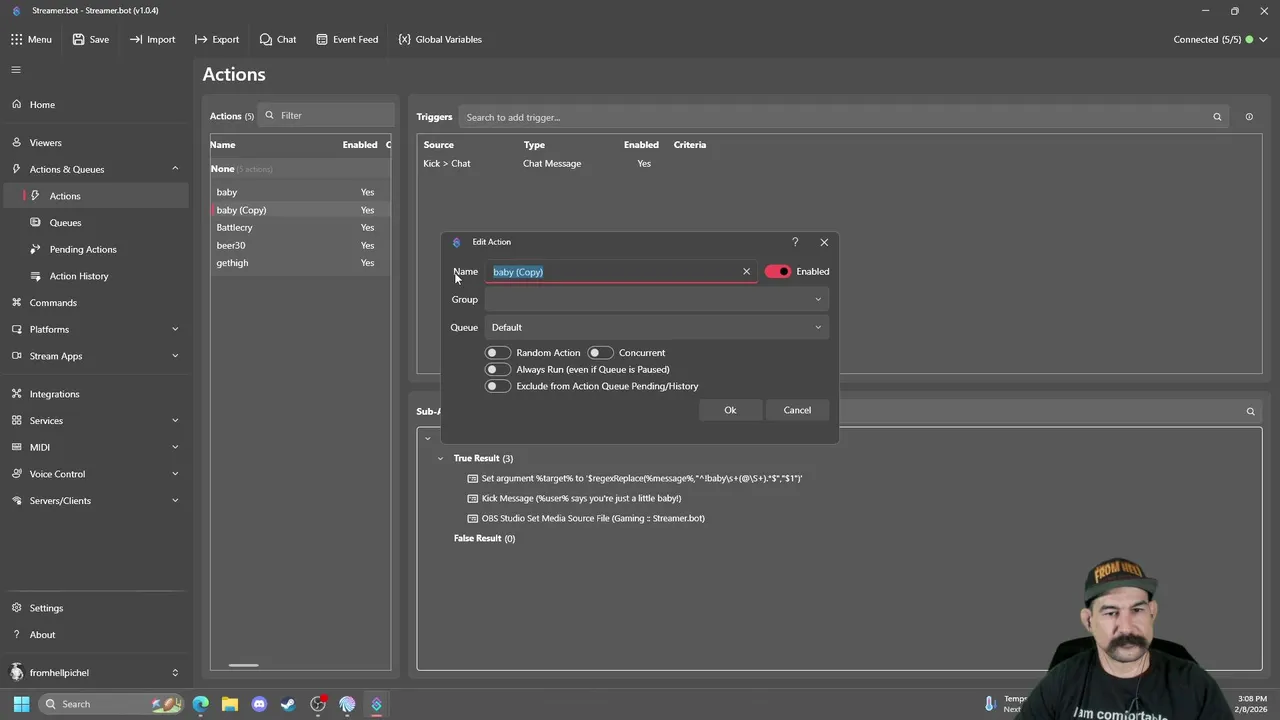Select the Set argument %target% sub-action

coord(642,478)
